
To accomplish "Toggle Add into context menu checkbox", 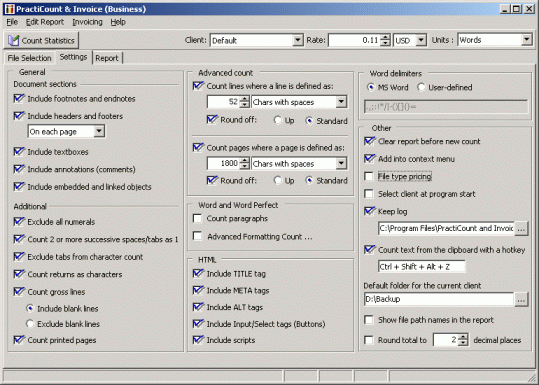I will 369,159.
